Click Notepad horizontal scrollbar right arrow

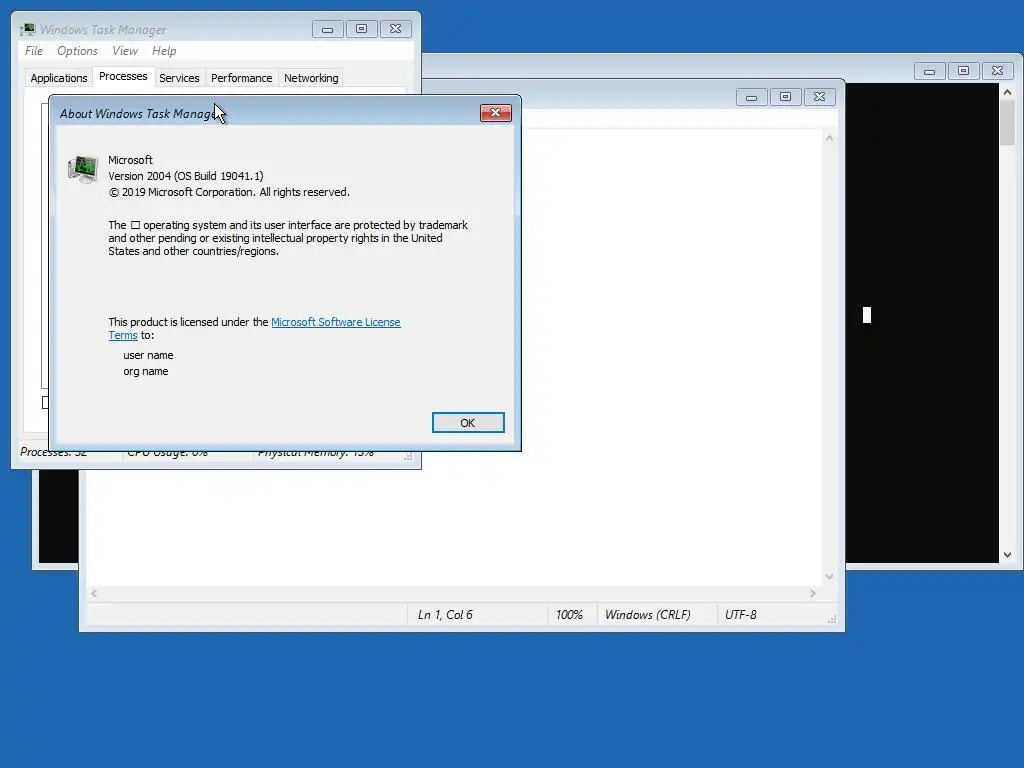tap(812, 593)
